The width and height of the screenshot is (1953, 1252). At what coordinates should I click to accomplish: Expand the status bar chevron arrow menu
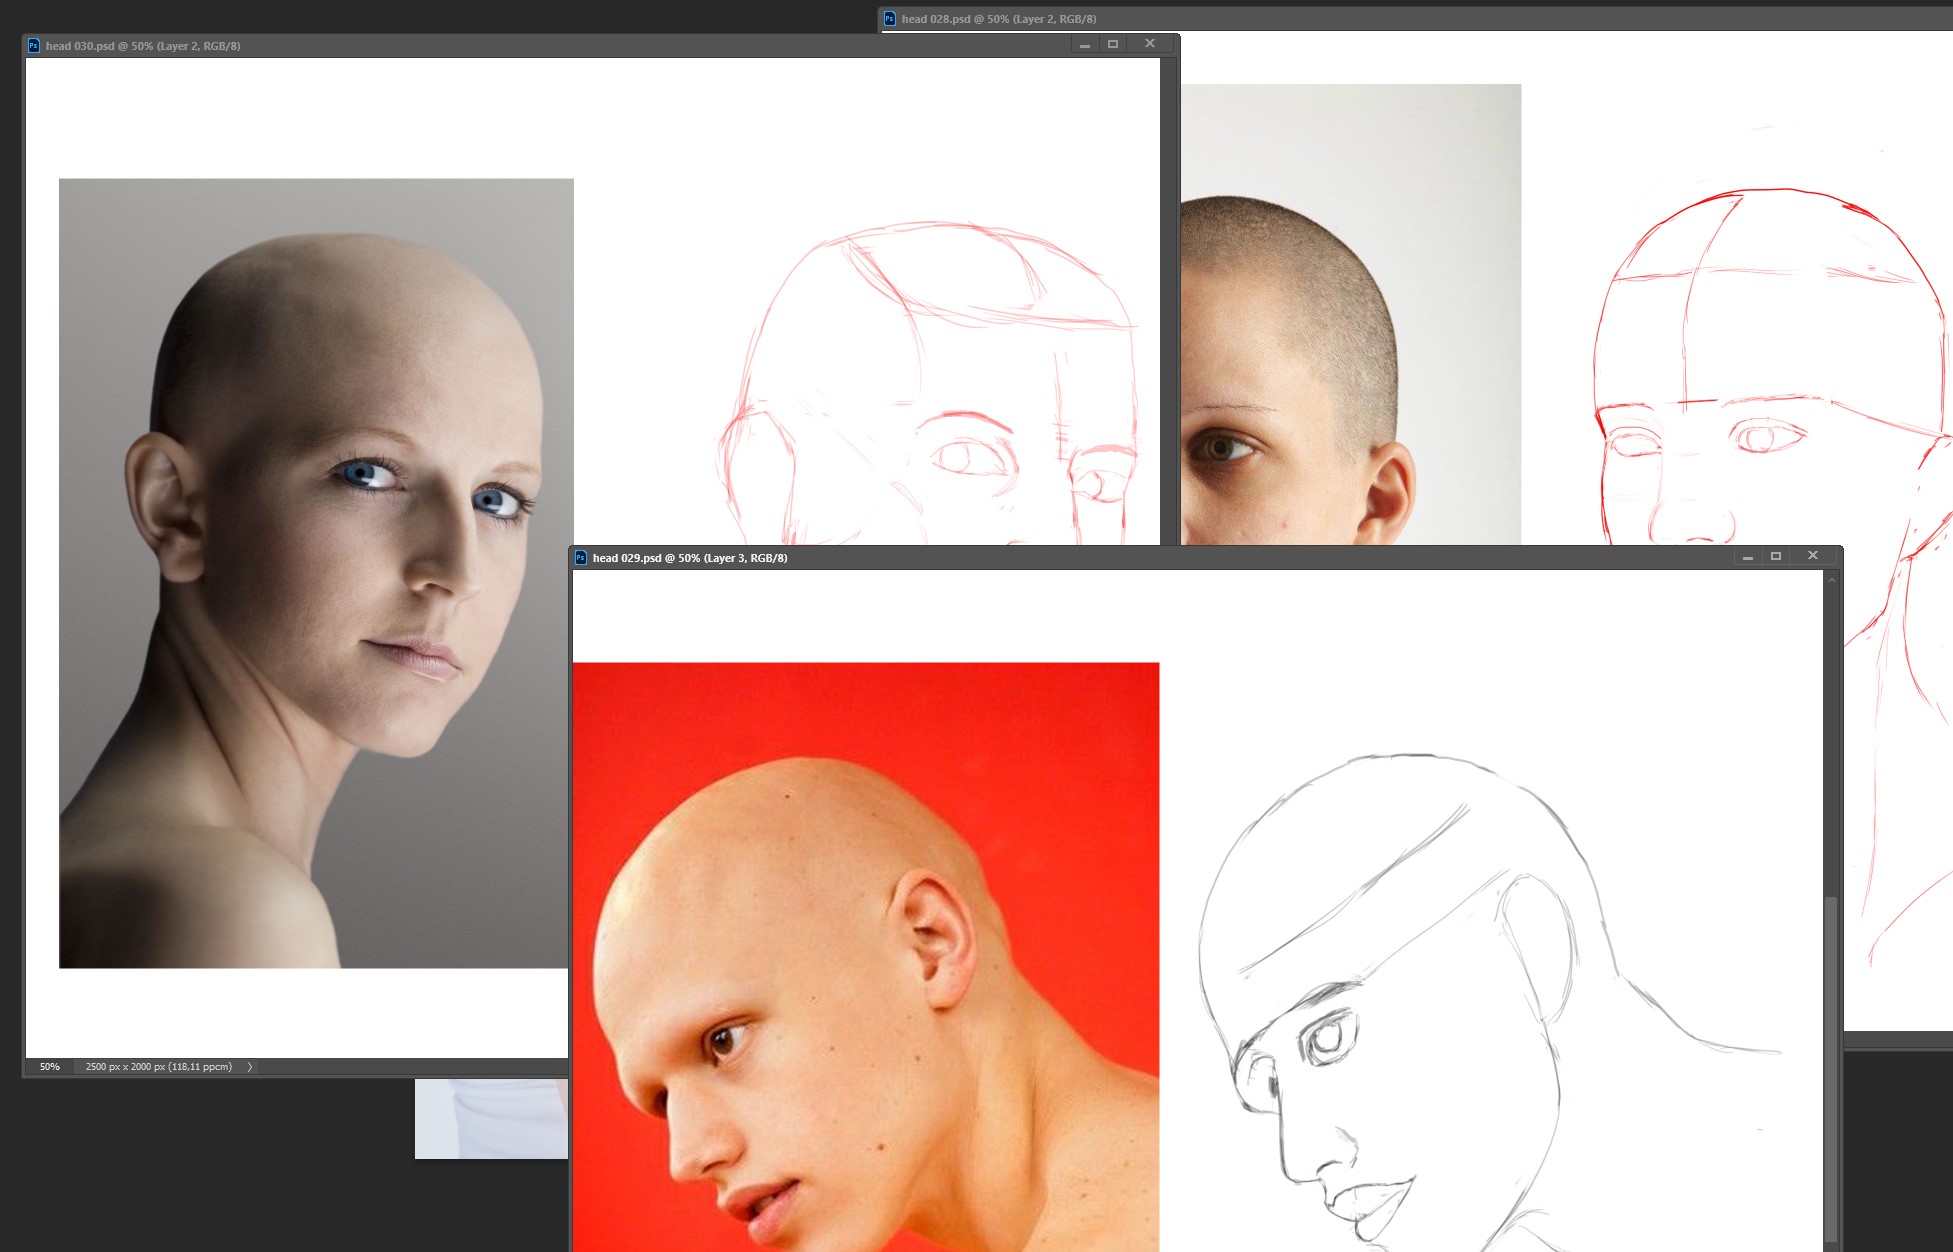(x=250, y=1067)
